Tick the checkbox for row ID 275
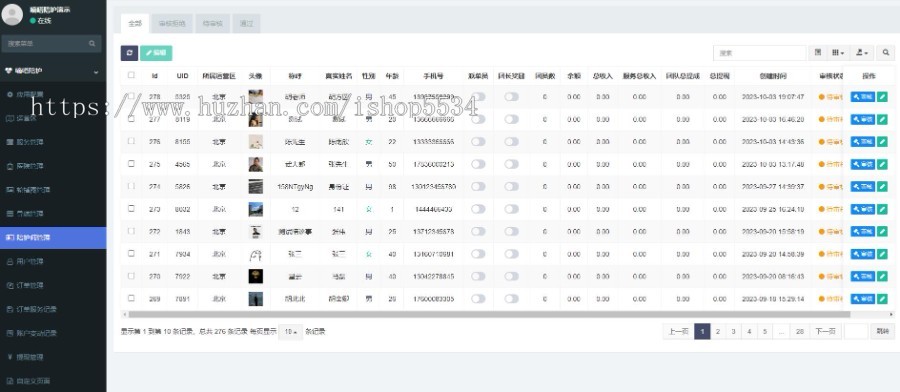This screenshot has width=900, height=392. [x=131, y=164]
